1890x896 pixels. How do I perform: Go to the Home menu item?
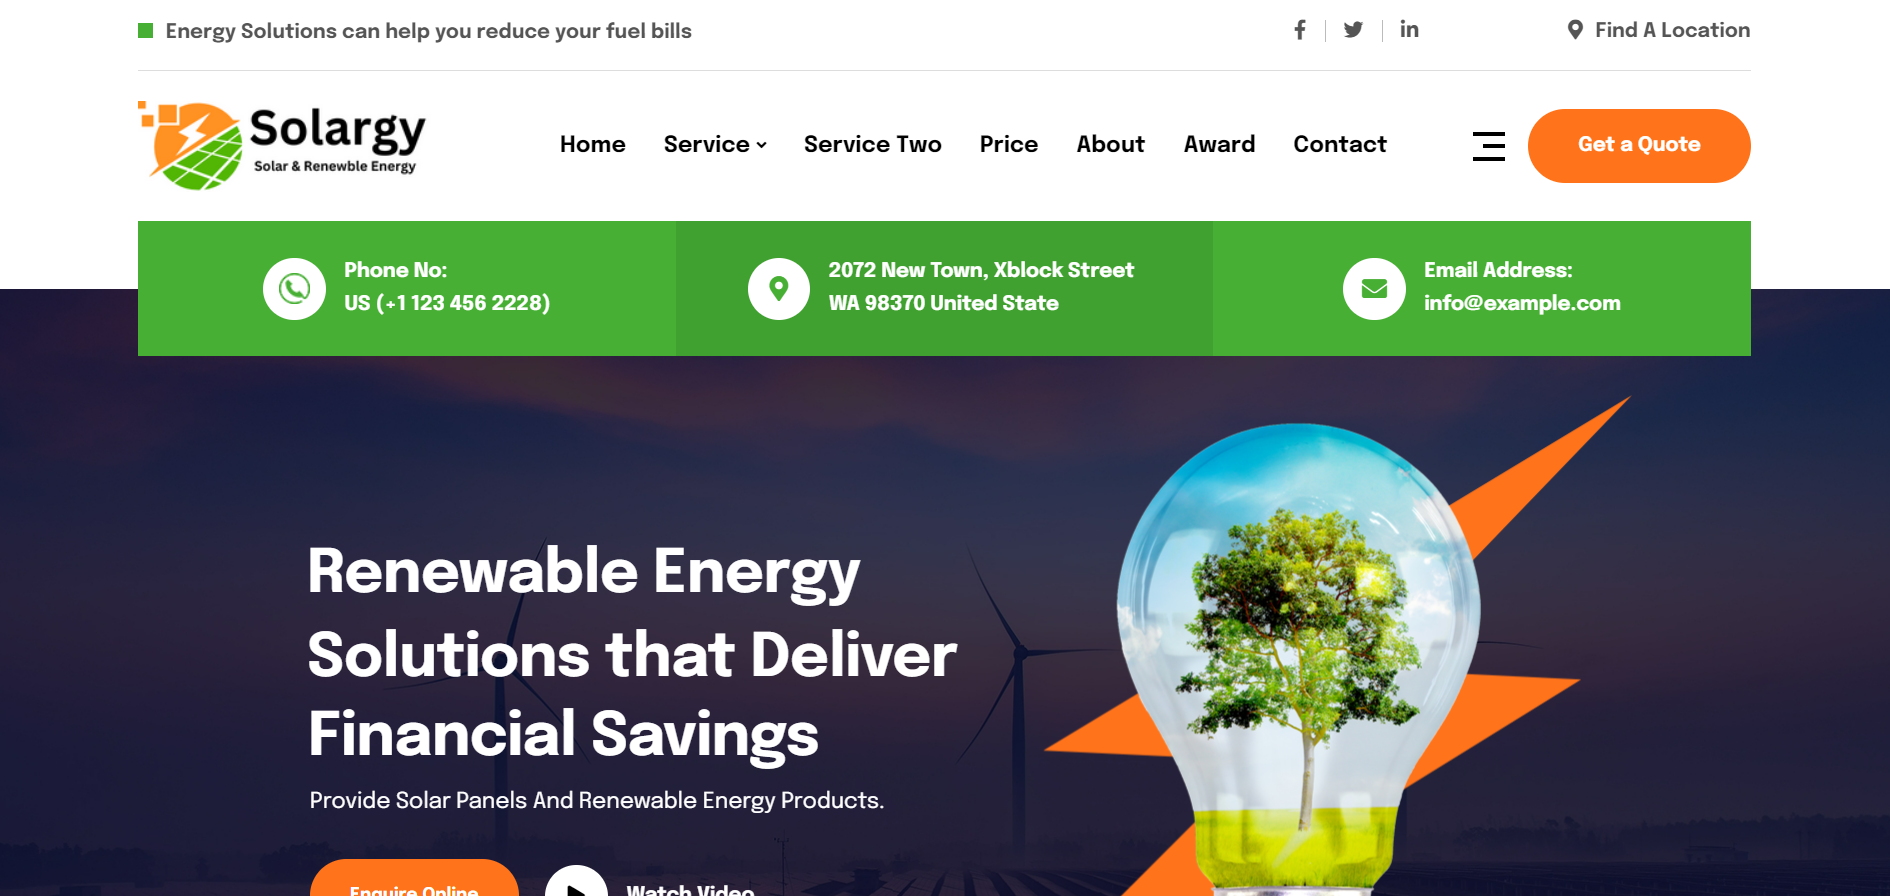click(592, 144)
